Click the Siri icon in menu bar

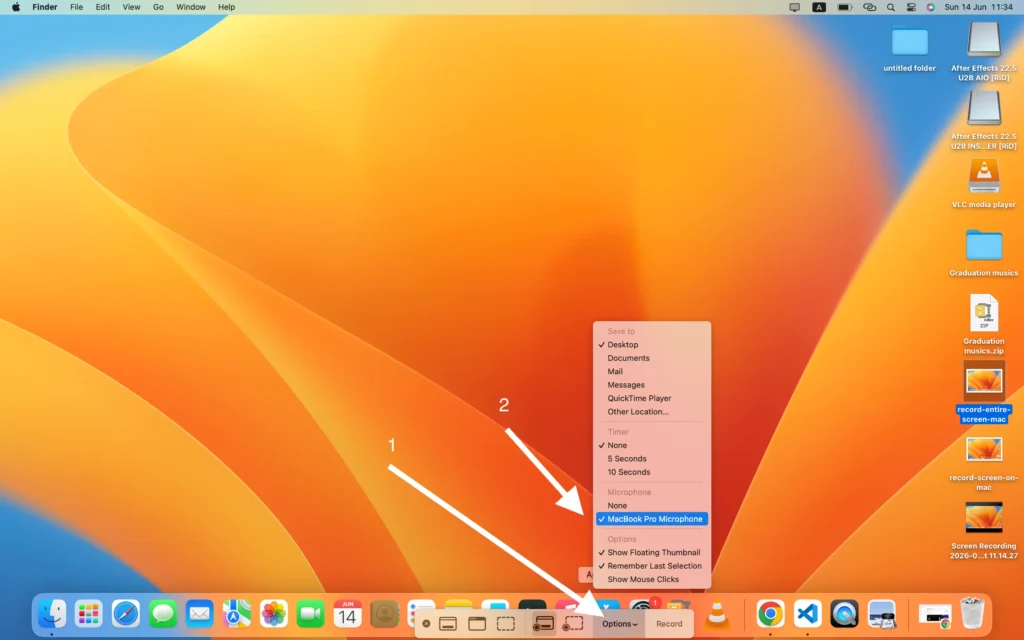931,7
